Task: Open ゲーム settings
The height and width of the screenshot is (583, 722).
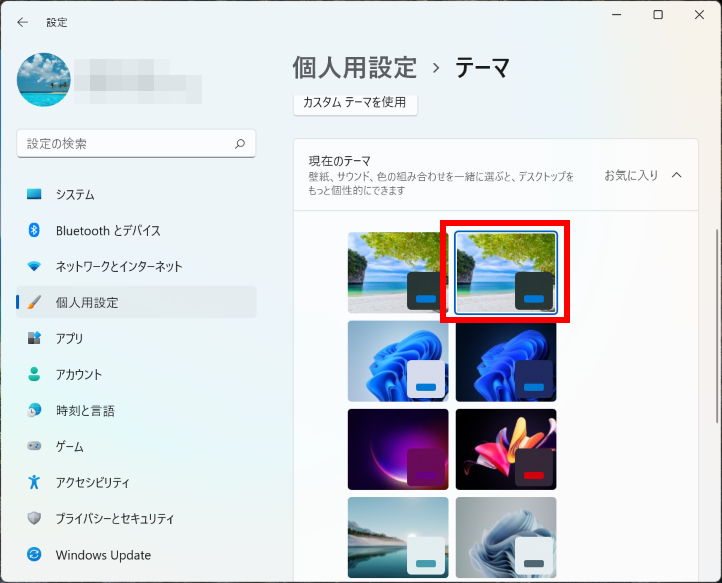Action: [136, 446]
